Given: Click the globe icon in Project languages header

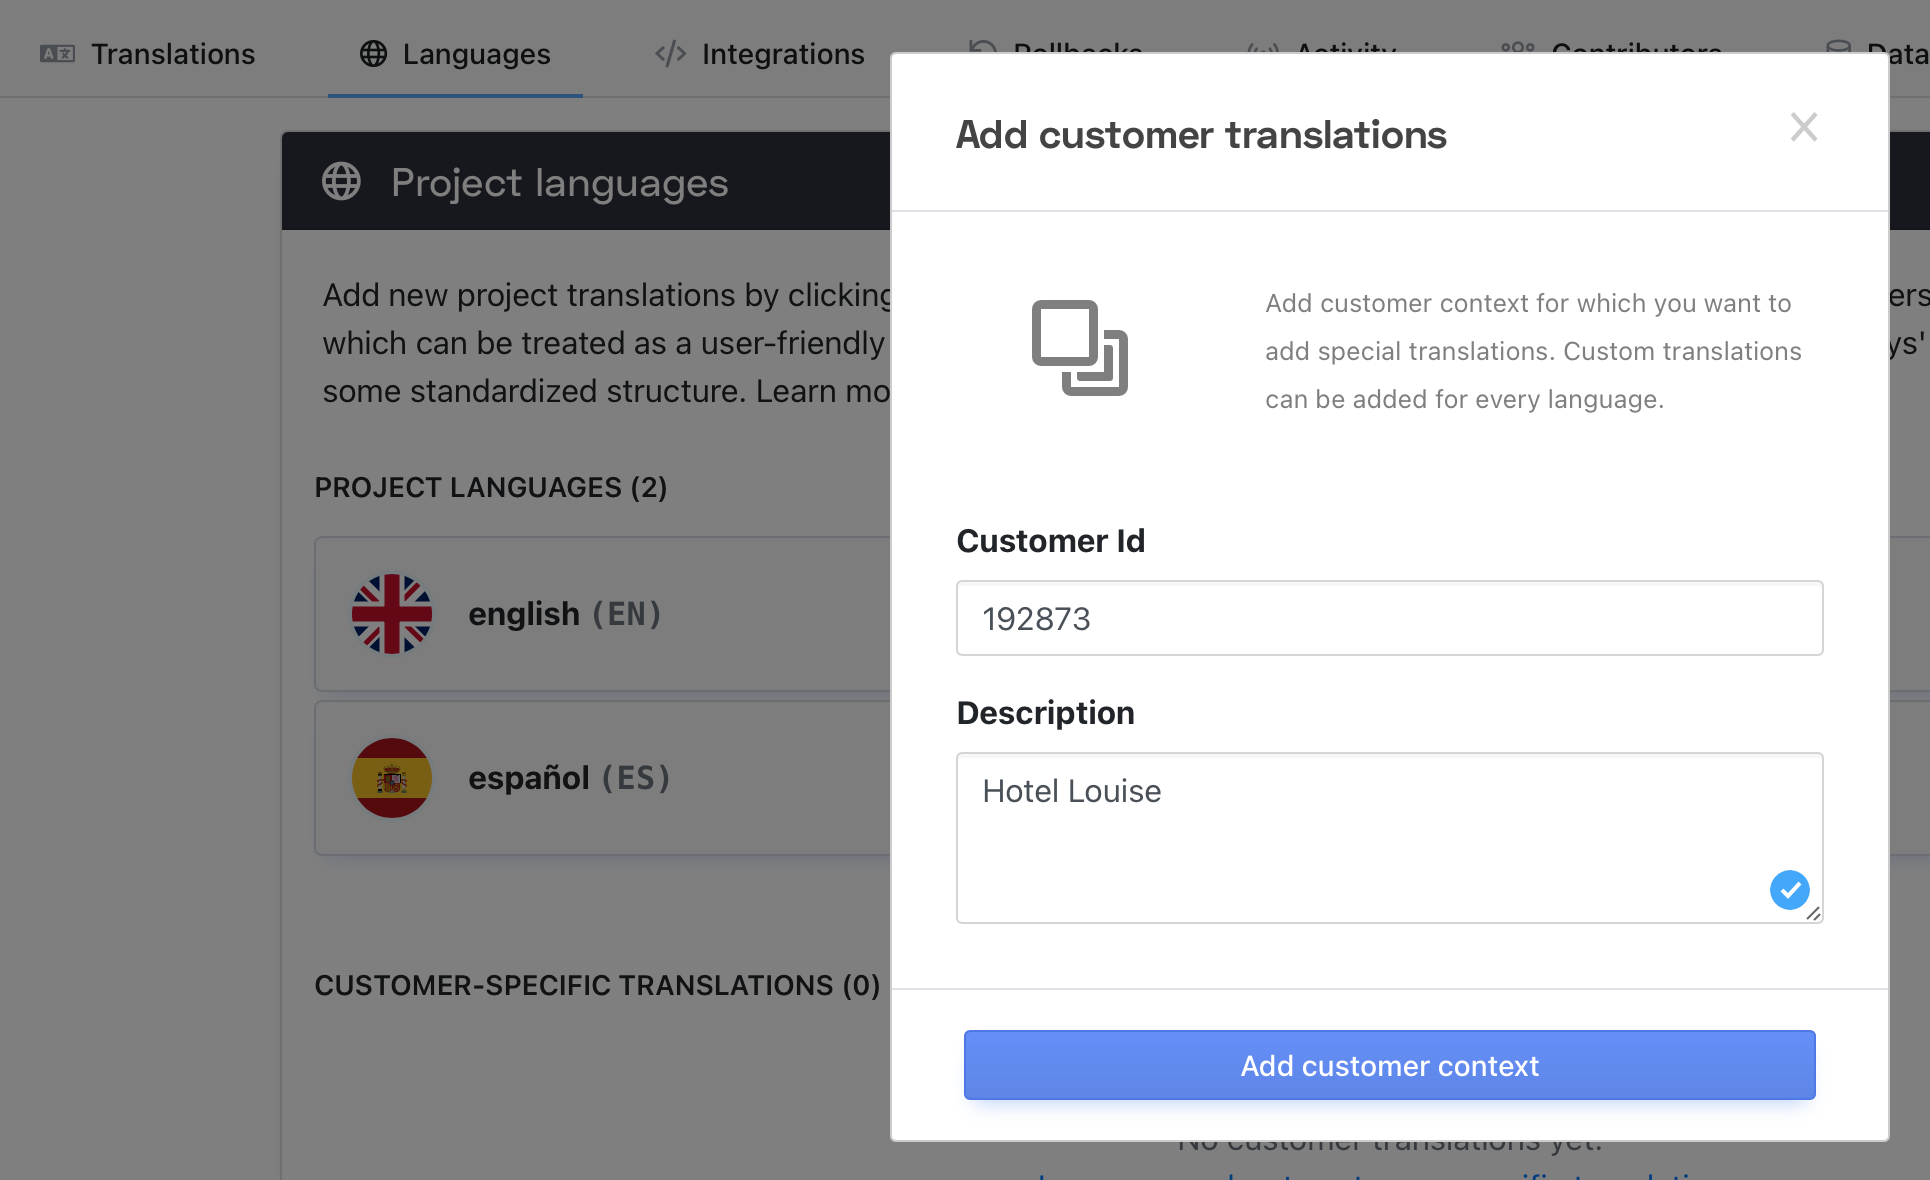Looking at the screenshot, I should click(x=341, y=182).
